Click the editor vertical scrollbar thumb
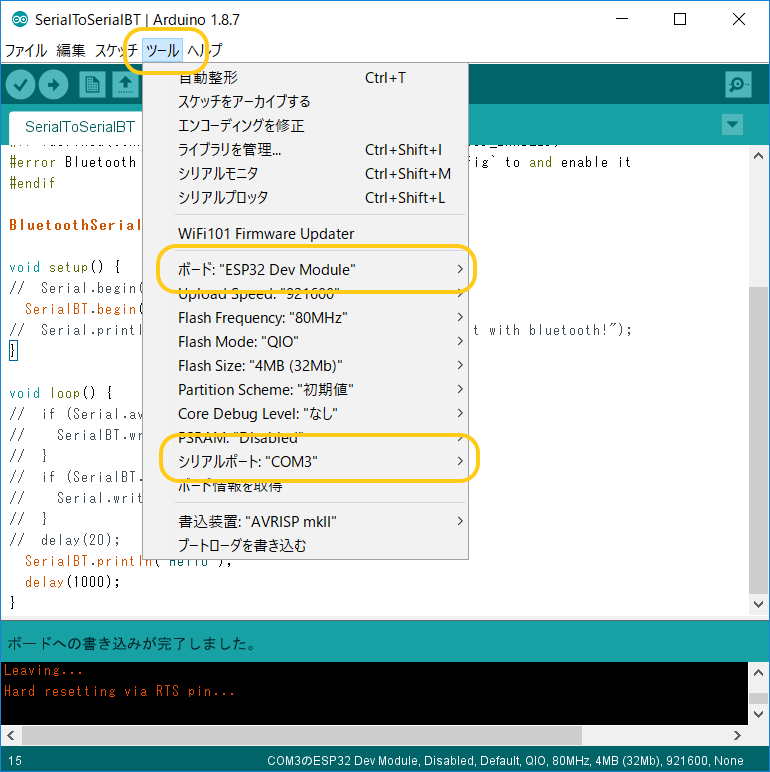770x772 pixels. [x=758, y=441]
